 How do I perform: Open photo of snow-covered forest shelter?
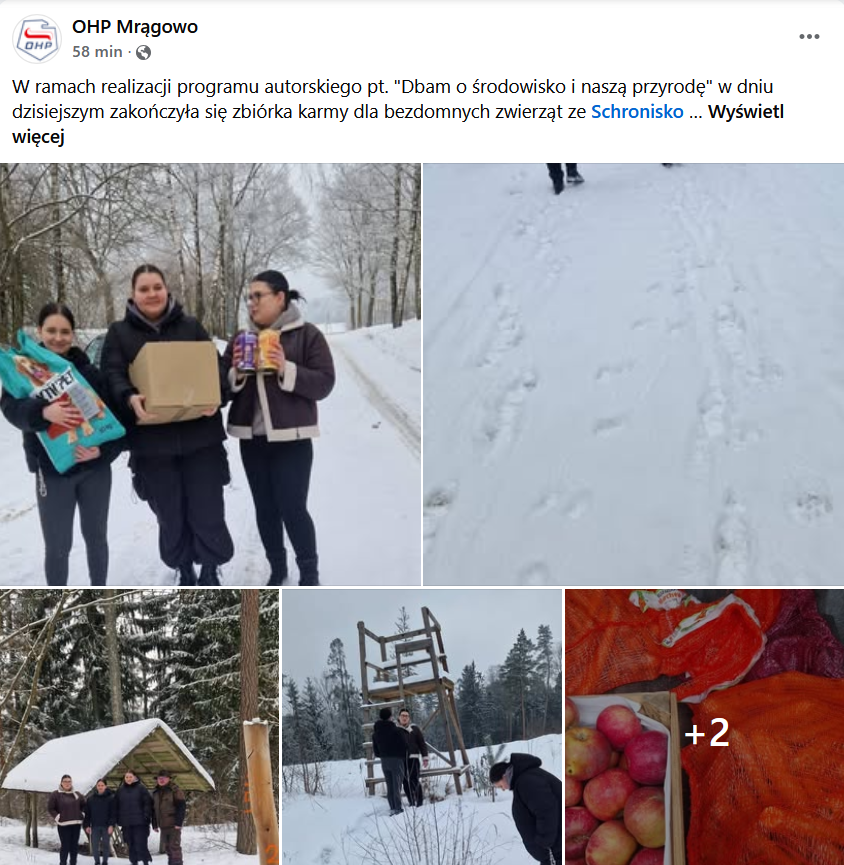[139, 727]
